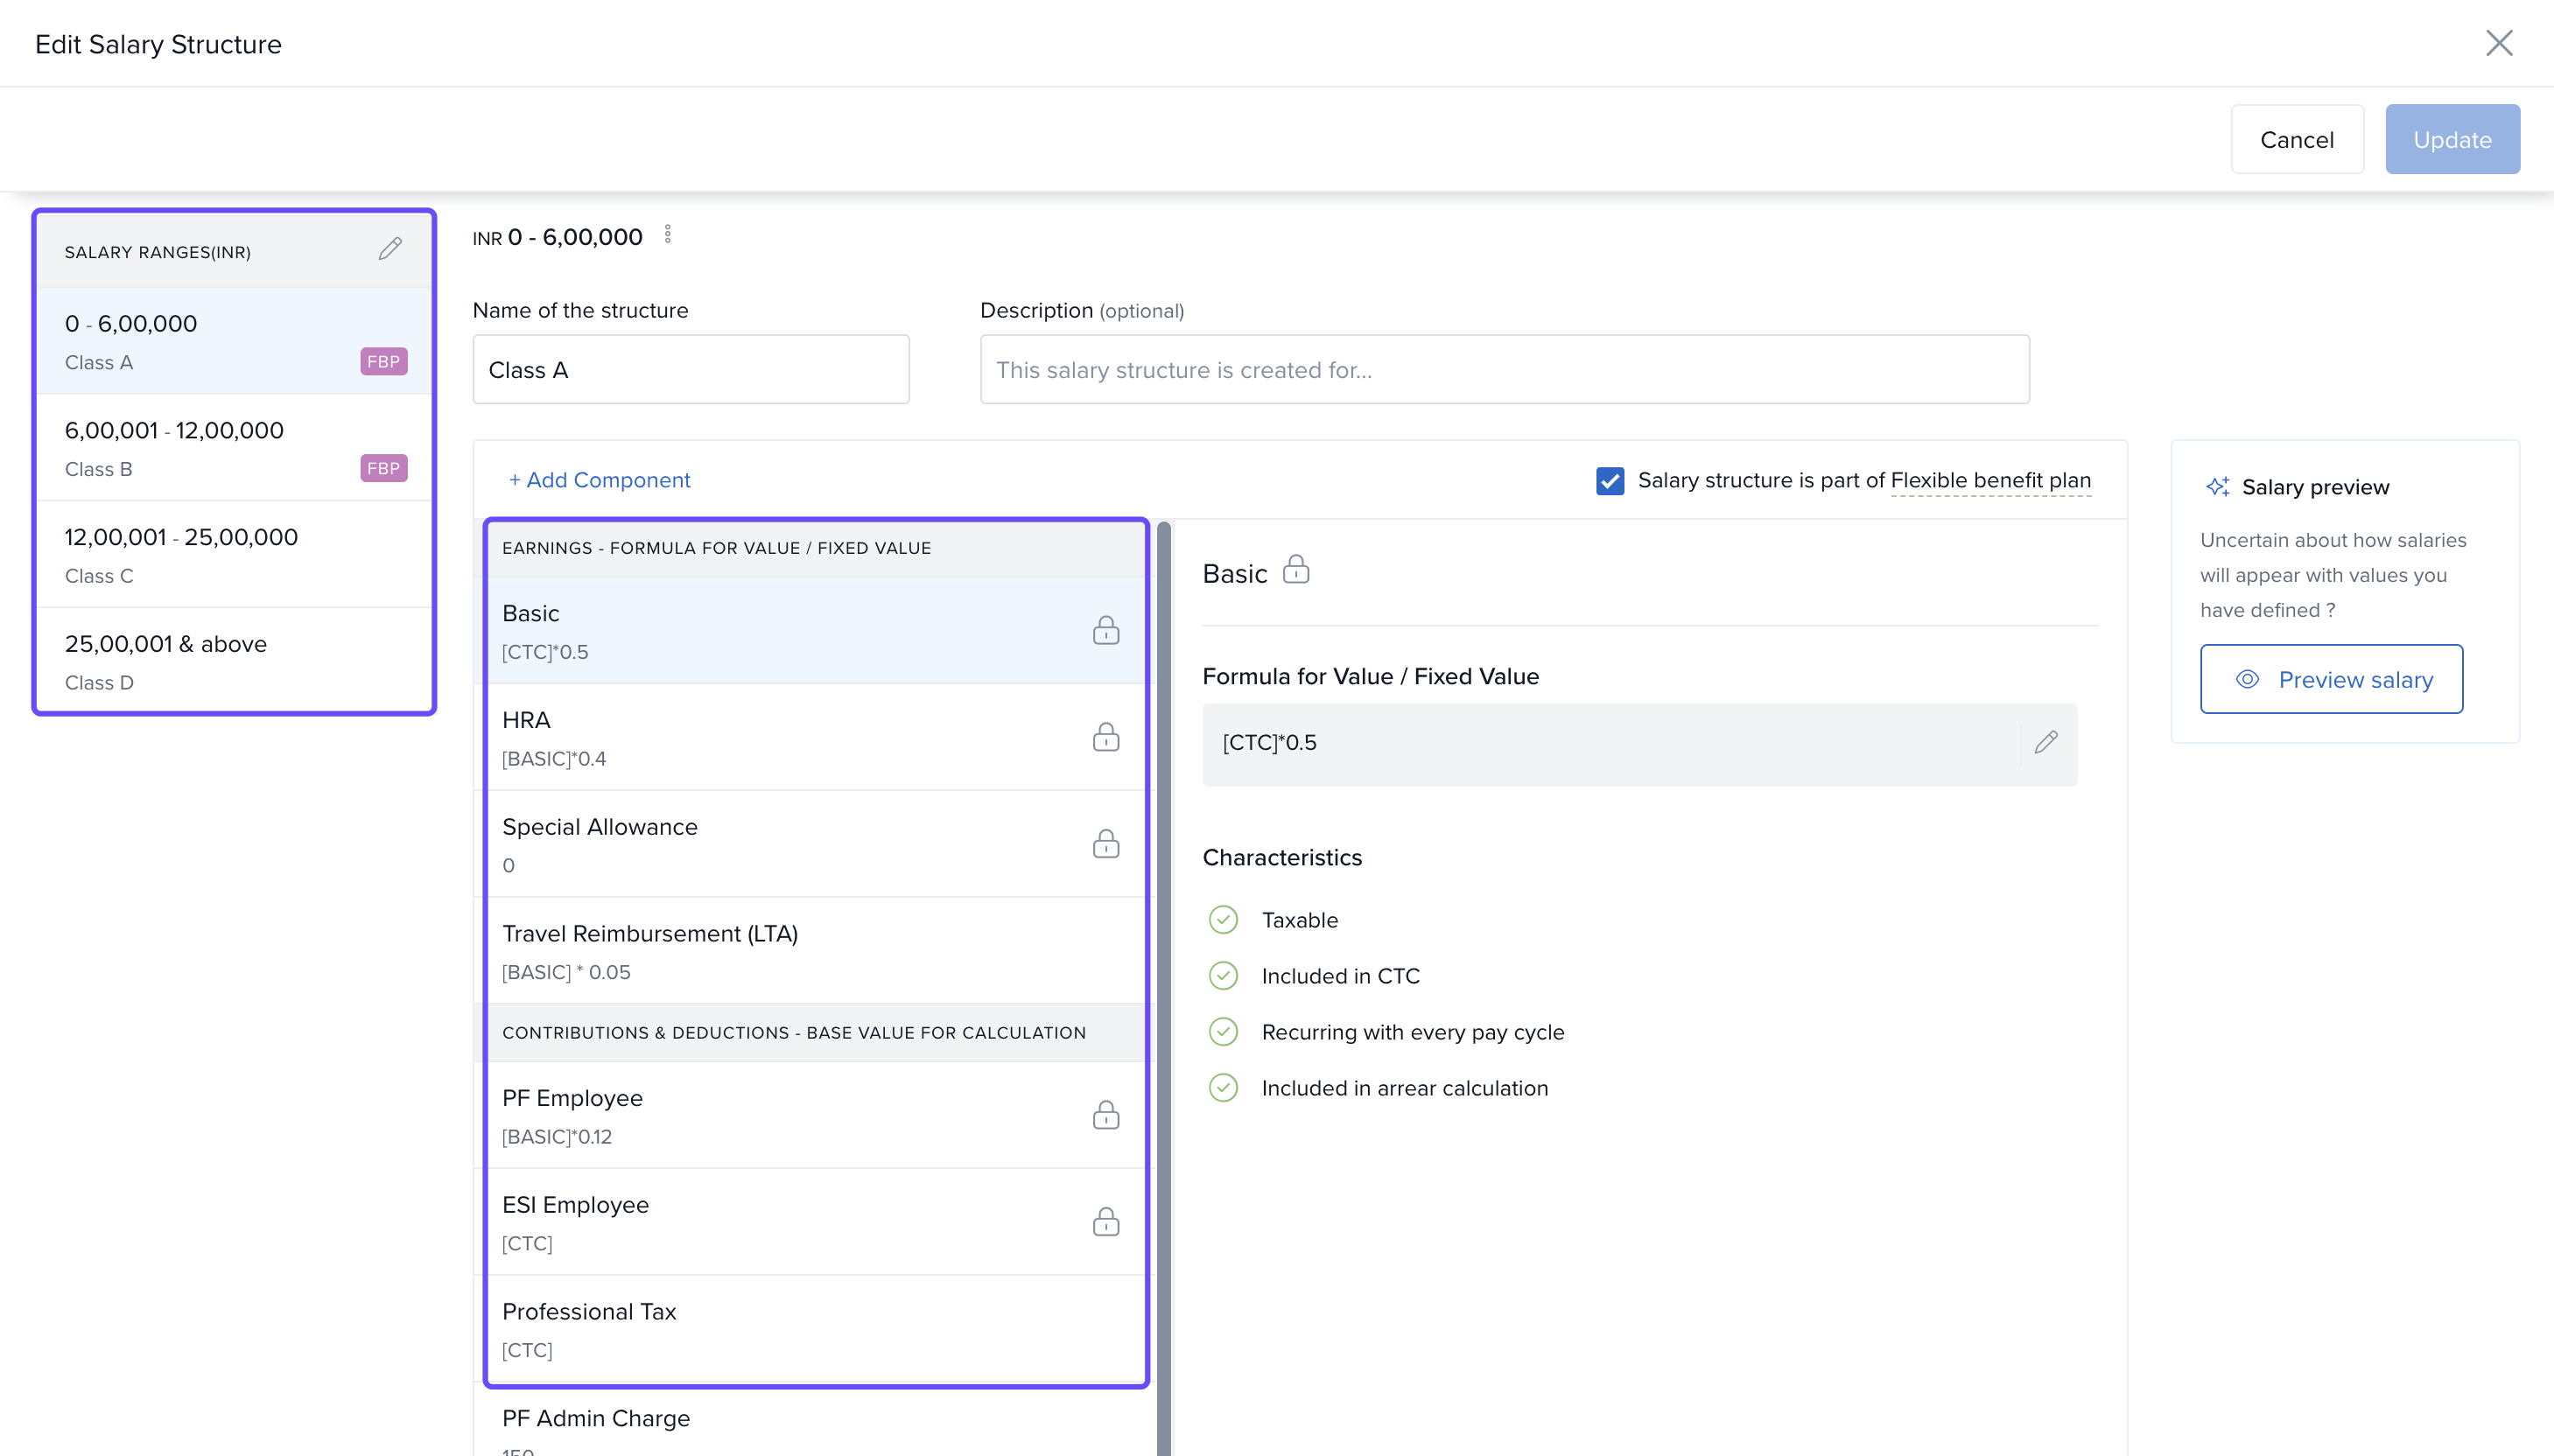Click the lock icon on Basic row
This screenshot has height=1456, width=2554.
1105,630
